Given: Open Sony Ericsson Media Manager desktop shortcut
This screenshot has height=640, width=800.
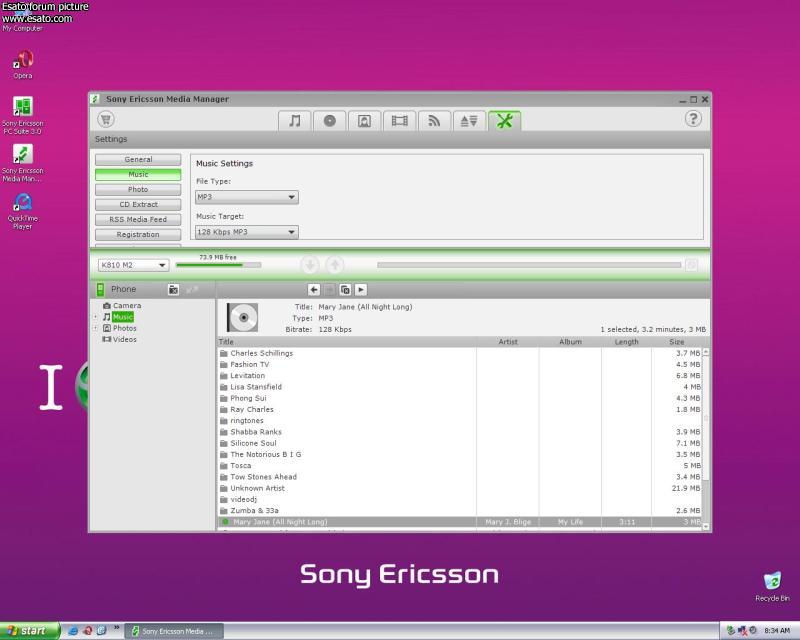Looking at the screenshot, I should pos(22,163).
